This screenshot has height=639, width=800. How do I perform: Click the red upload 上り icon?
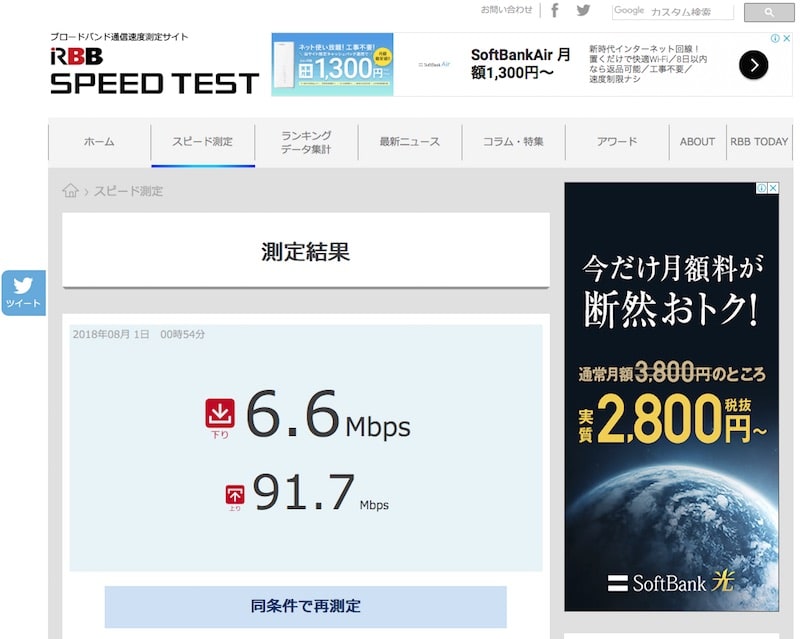pos(235,495)
